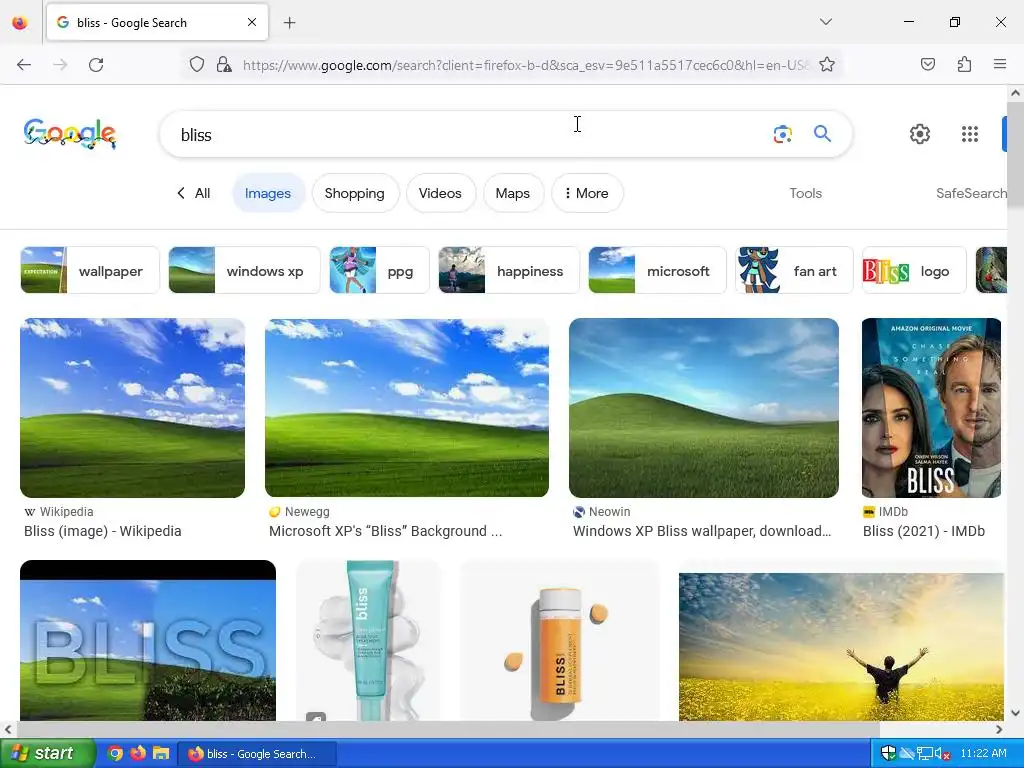Open the Google apps grid

970,134
